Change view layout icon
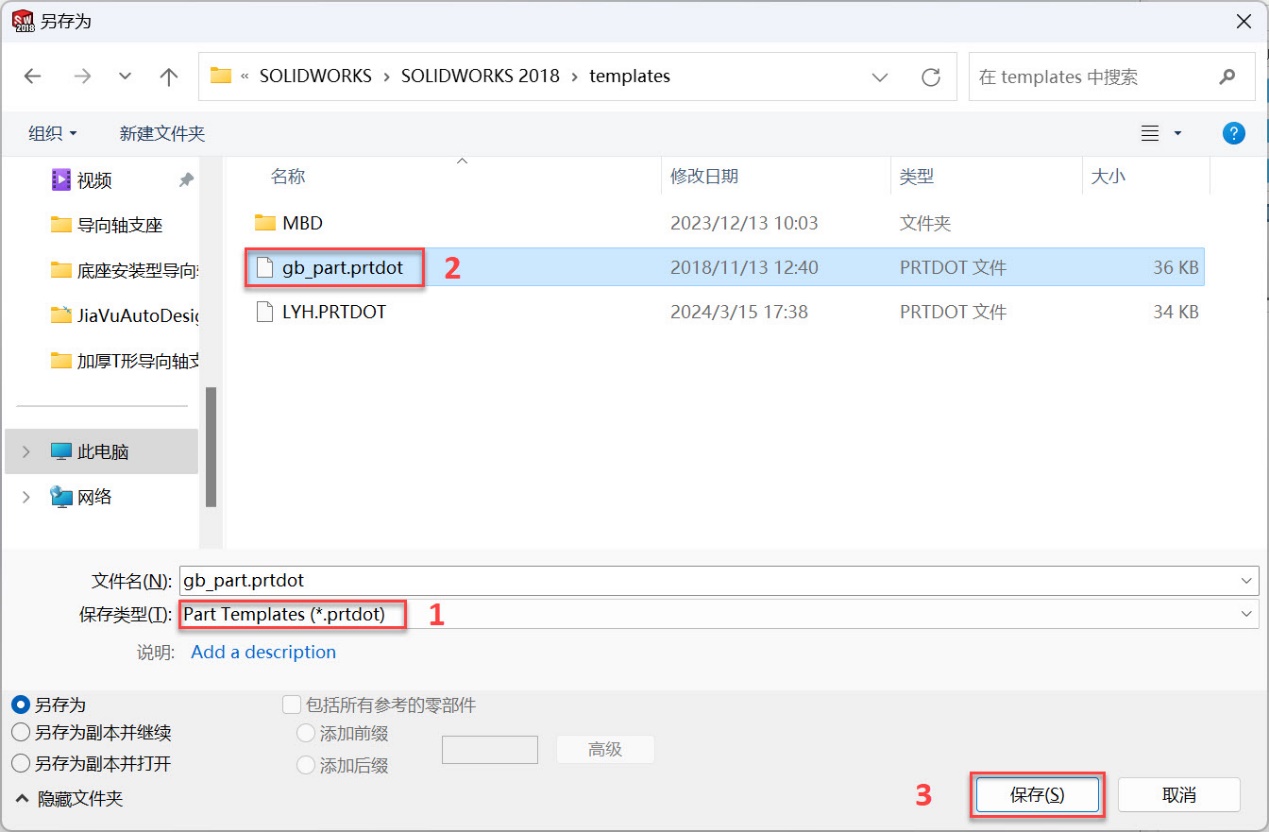 (x=1150, y=133)
